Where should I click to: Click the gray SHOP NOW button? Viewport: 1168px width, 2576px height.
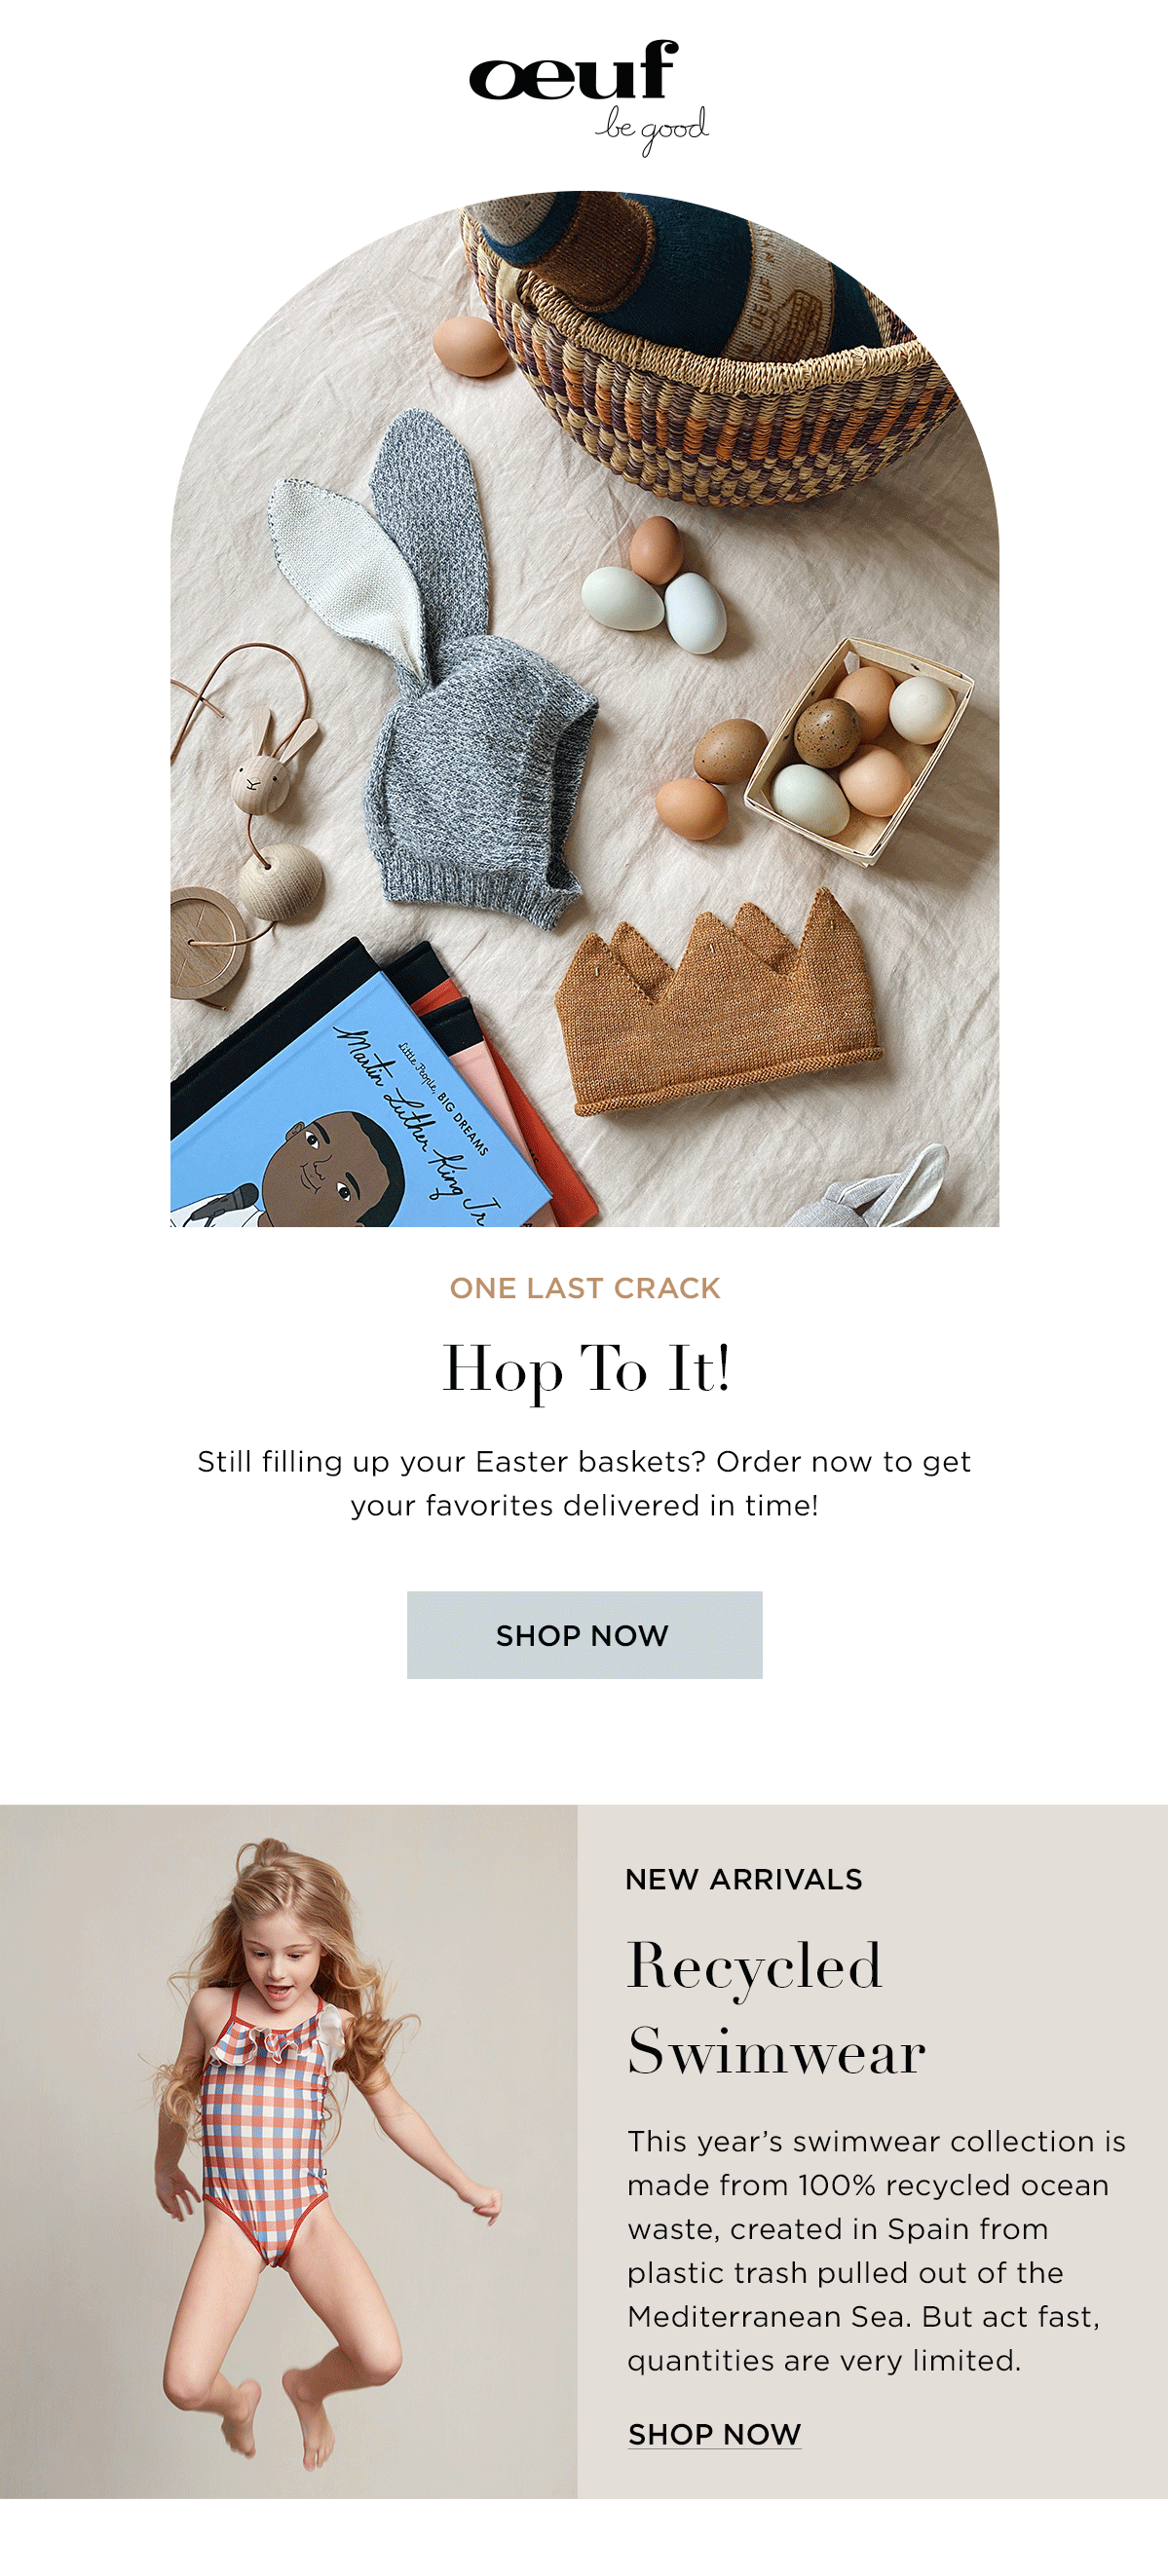584,1634
